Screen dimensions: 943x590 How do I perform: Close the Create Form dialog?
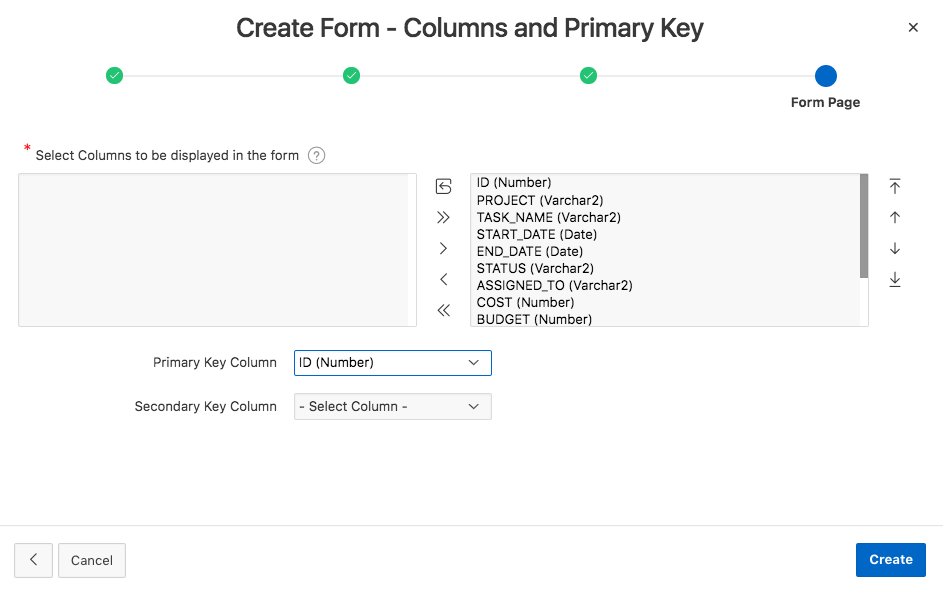pos(913,28)
